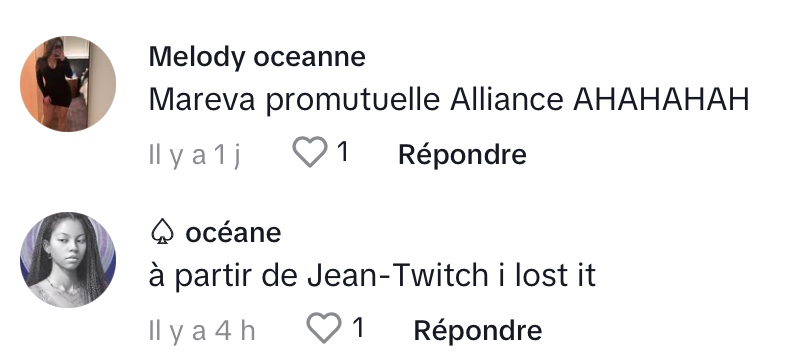Click the word Mareva in Melody's comment
The width and height of the screenshot is (802, 362).
click(202, 99)
